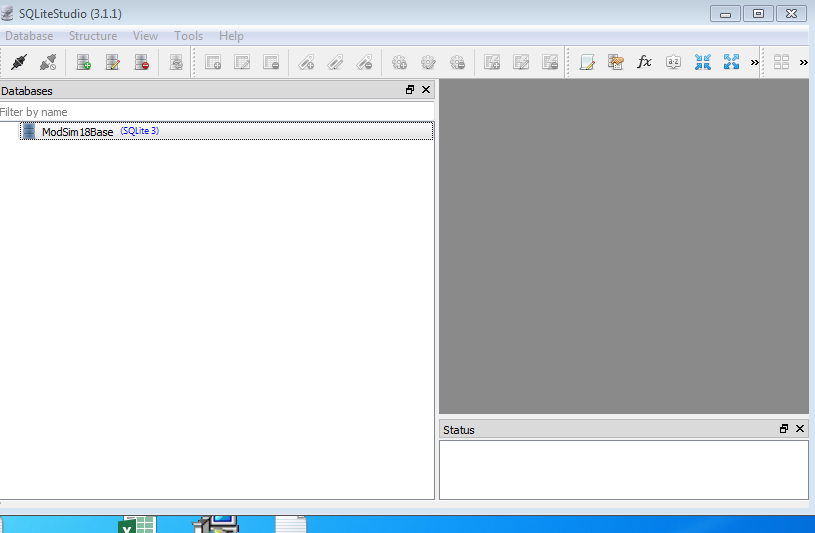Edit the database with pencil icon

[x=113, y=62]
